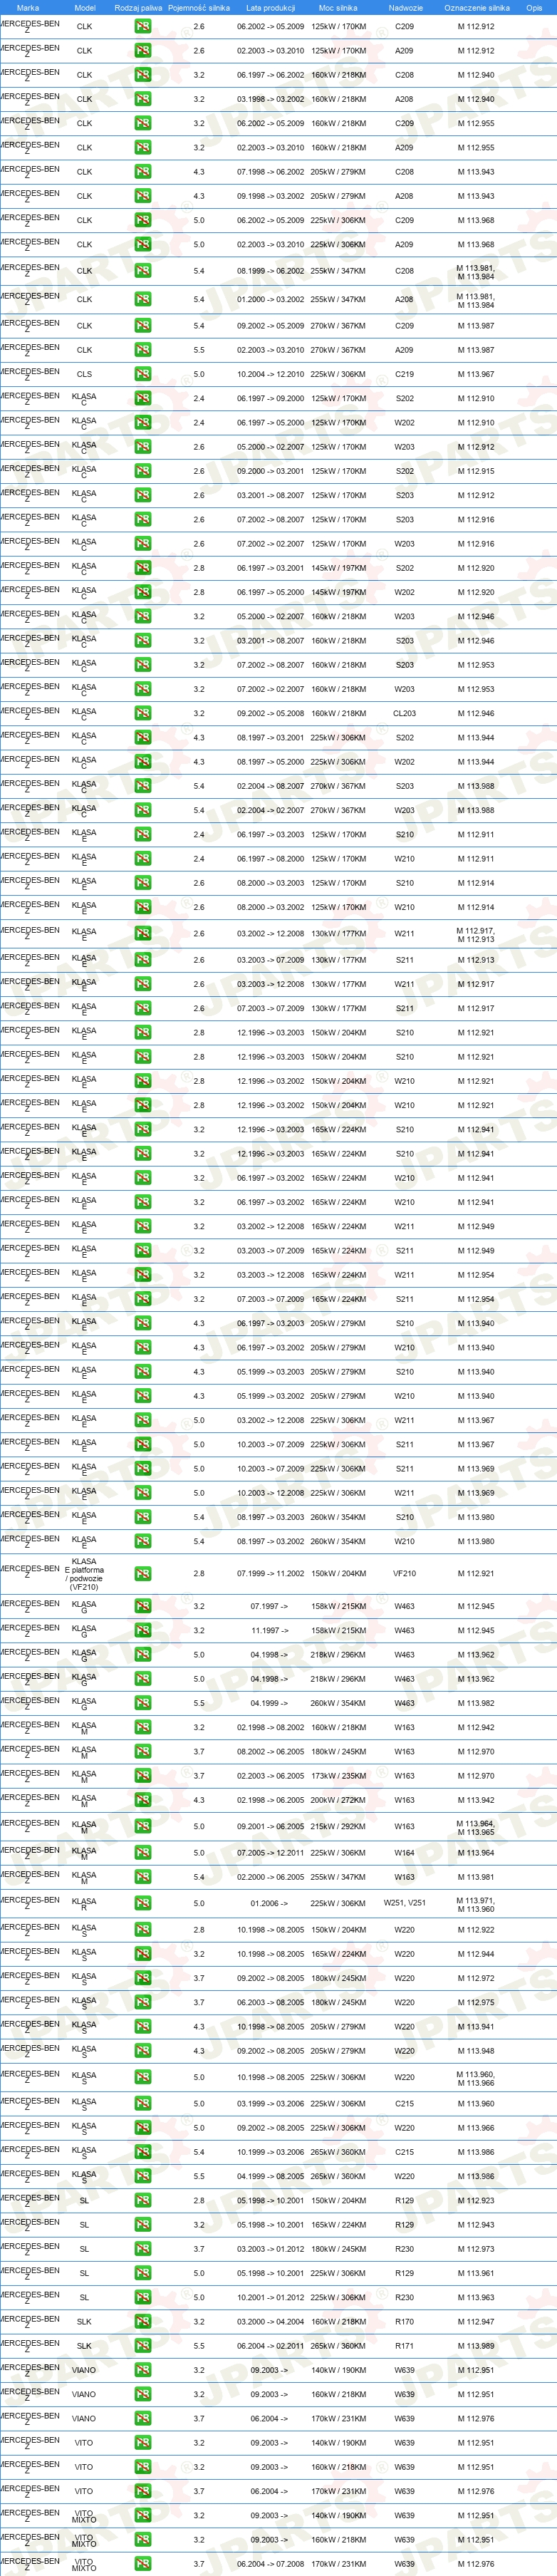
Task: Click fuel icon in Viano 3.7 M 112.976 row
Action: pyautogui.click(x=143, y=2418)
